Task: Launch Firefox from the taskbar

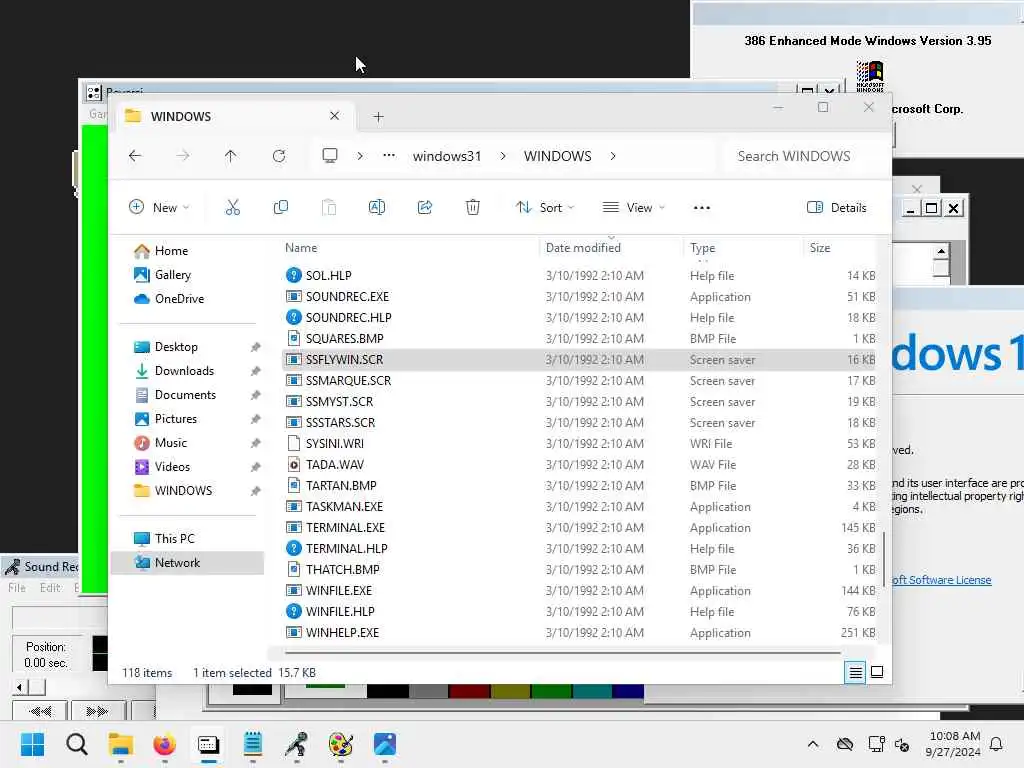Action: (x=165, y=744)
